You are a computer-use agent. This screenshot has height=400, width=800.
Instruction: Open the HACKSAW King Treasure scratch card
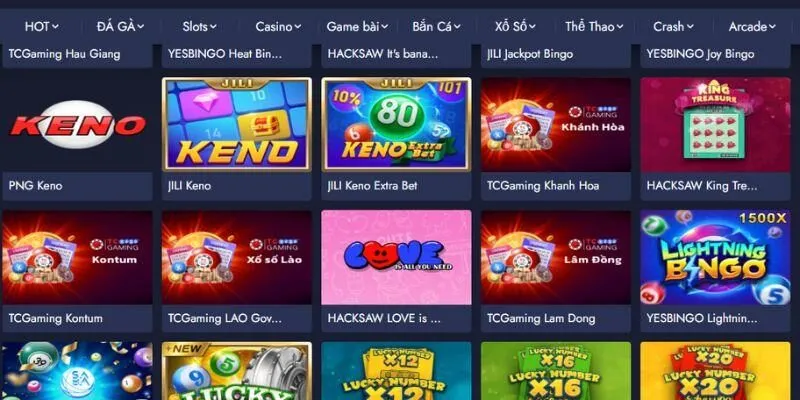tap(715, 124)
